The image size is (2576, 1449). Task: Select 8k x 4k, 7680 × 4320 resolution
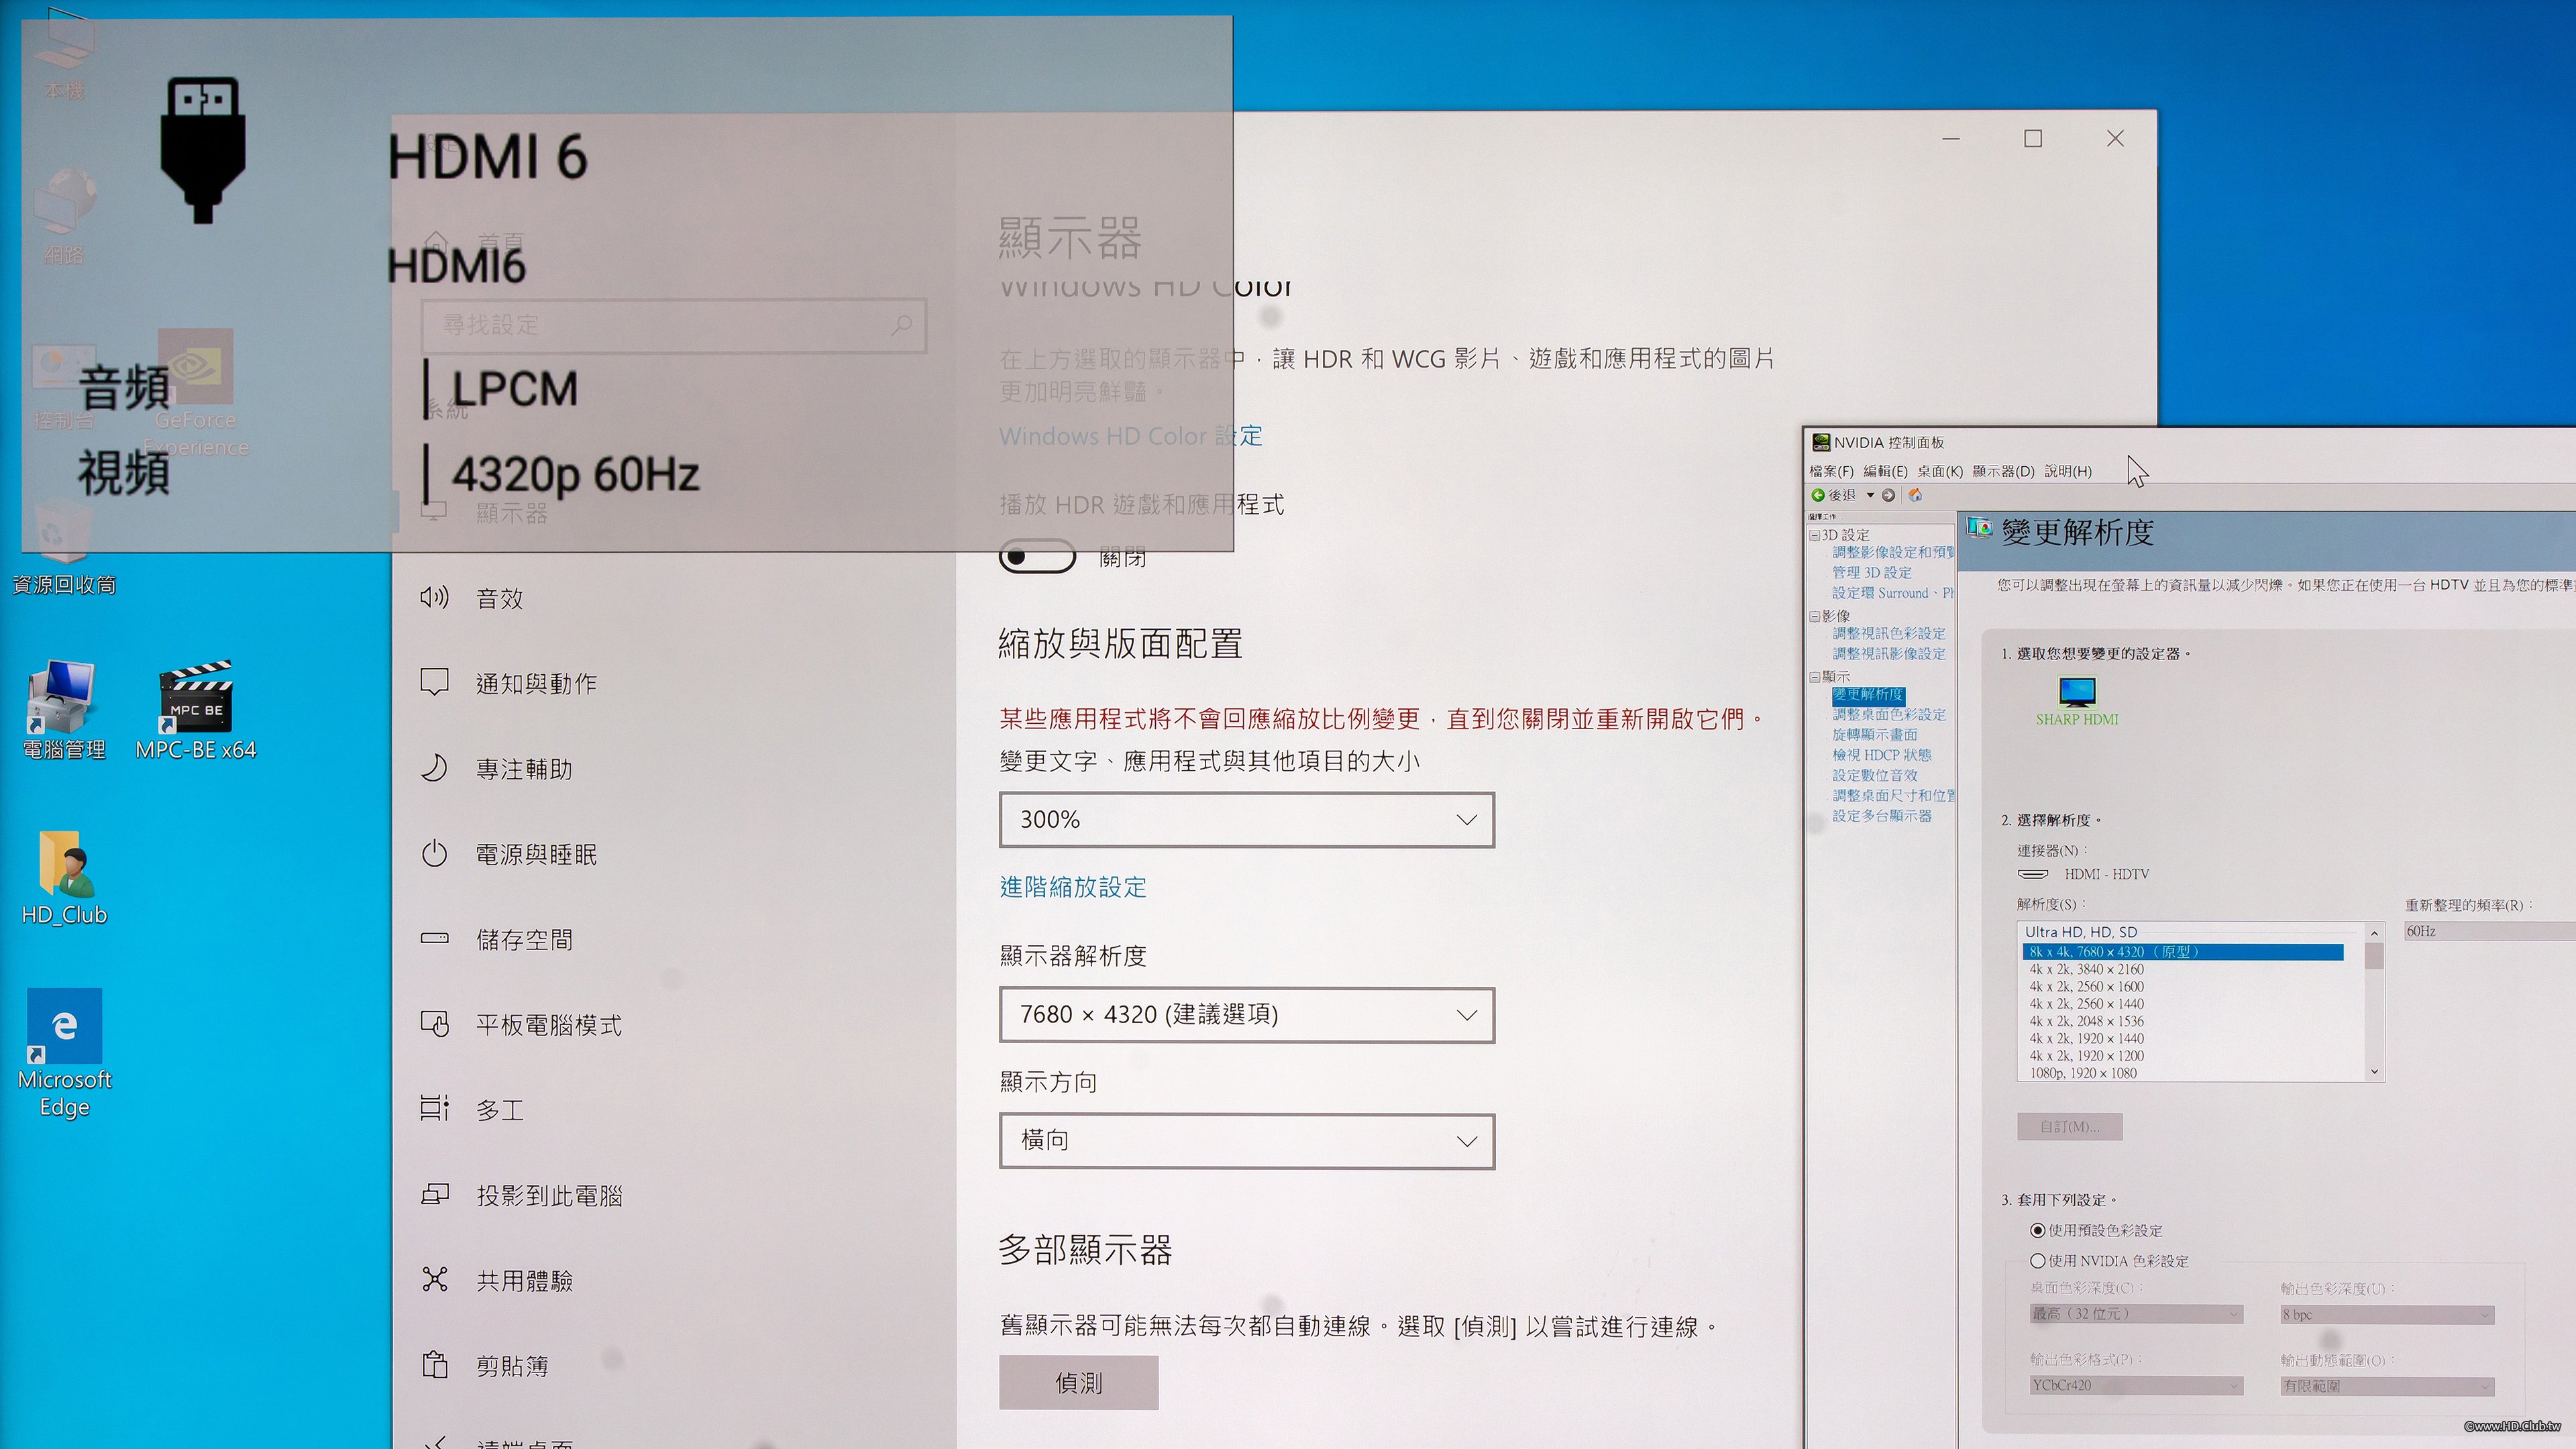tap(2182, 952)
